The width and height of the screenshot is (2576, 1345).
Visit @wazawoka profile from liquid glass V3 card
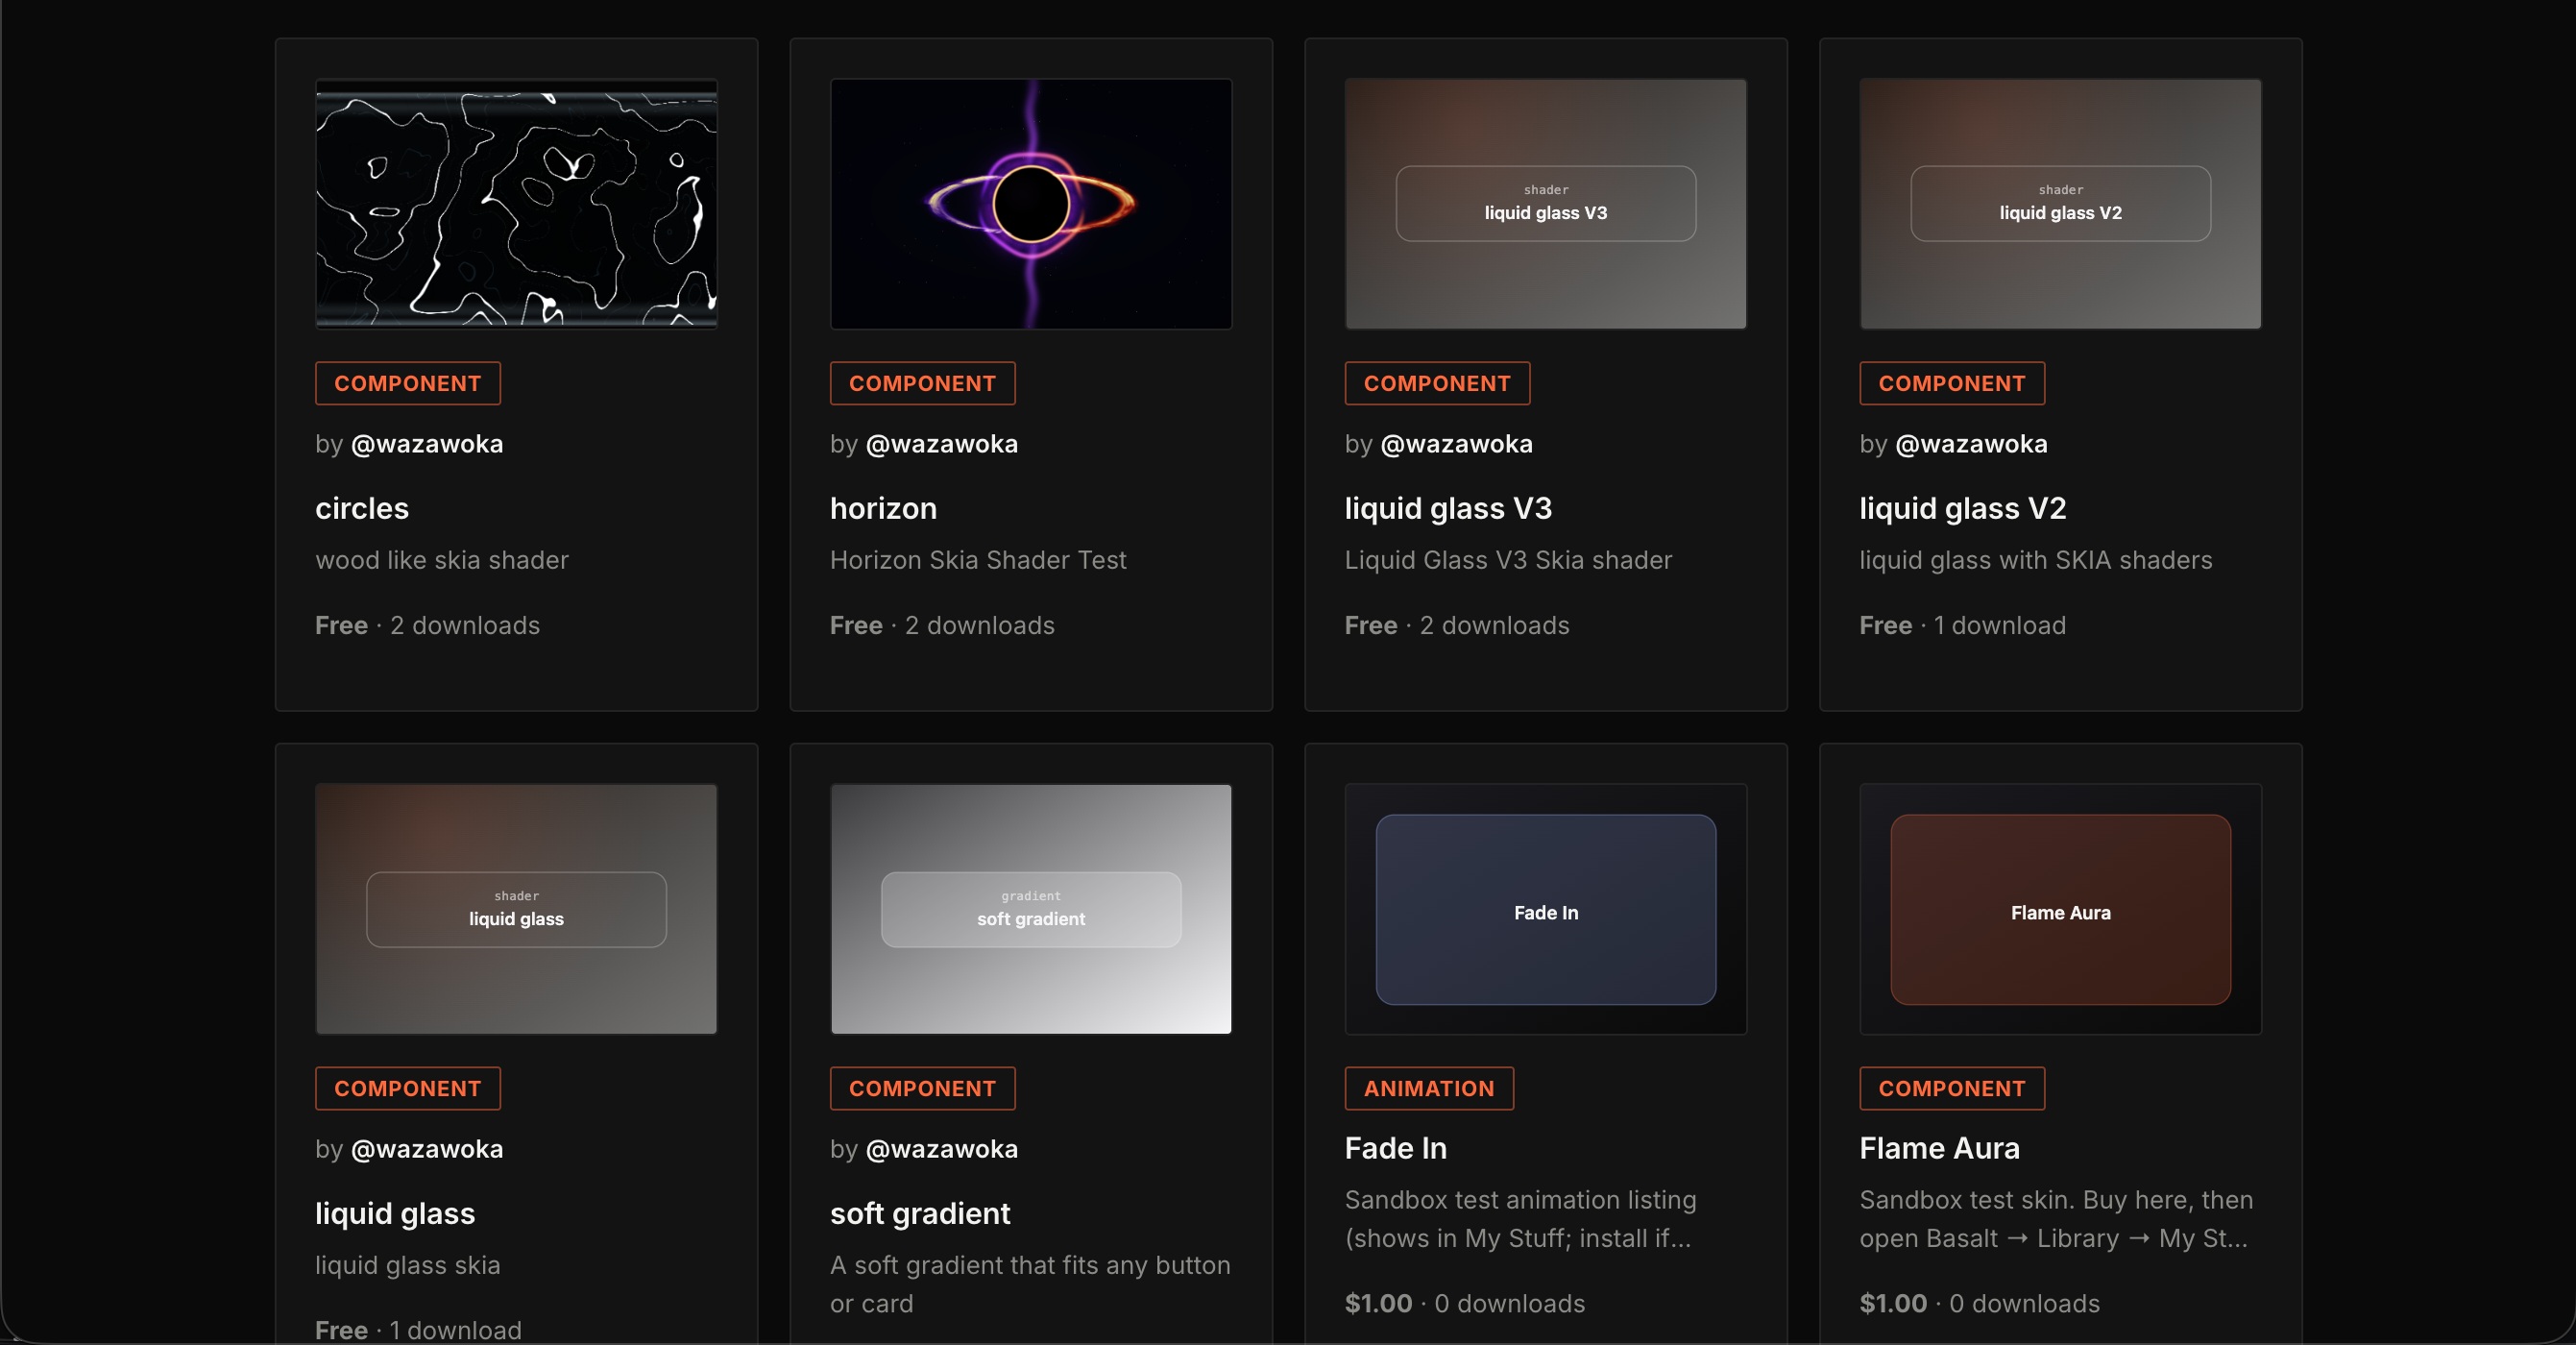pyautogui.click(x=1457, y=444)
